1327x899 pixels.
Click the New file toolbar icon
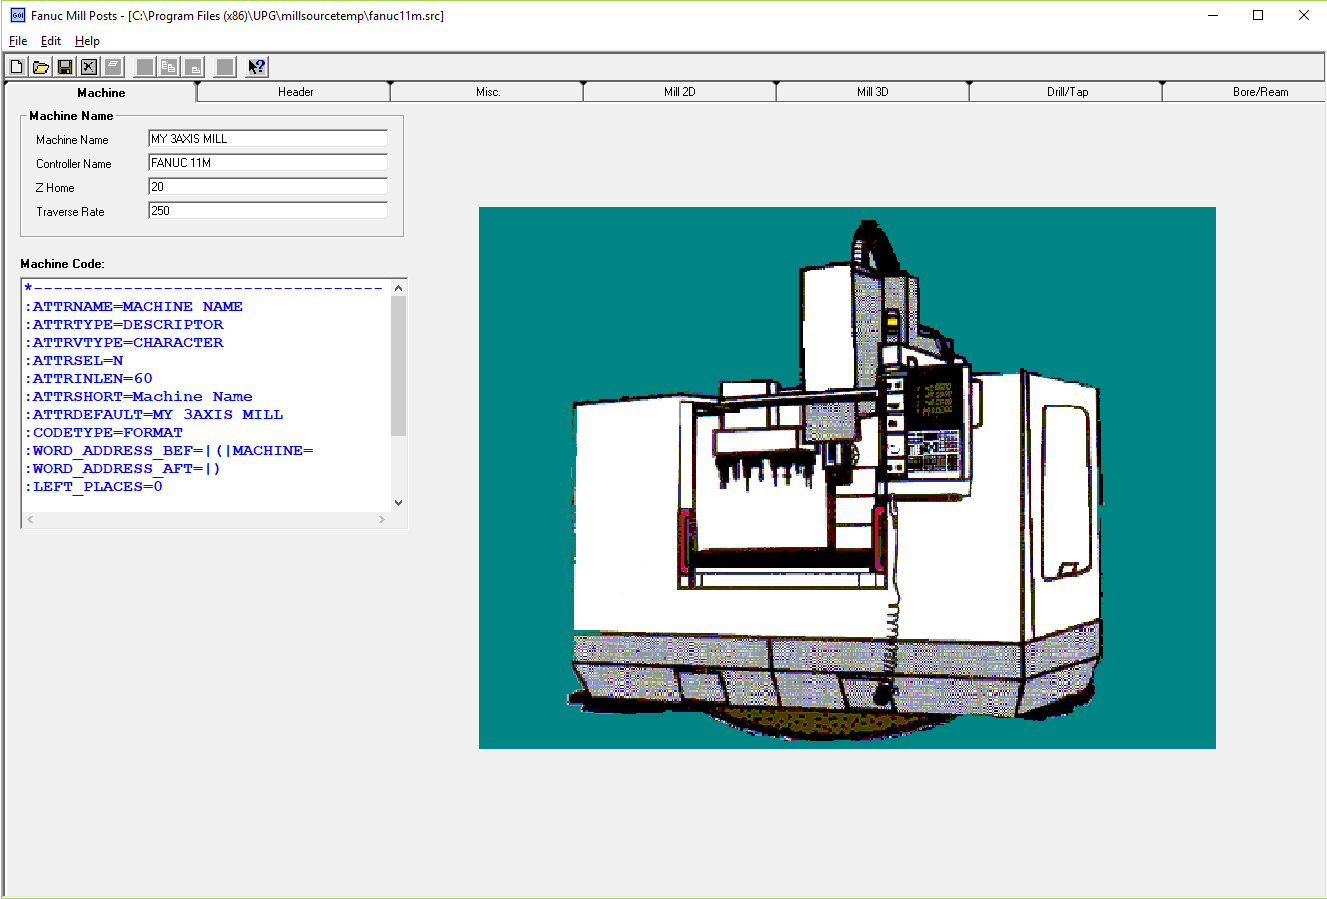tap(17, 67)
